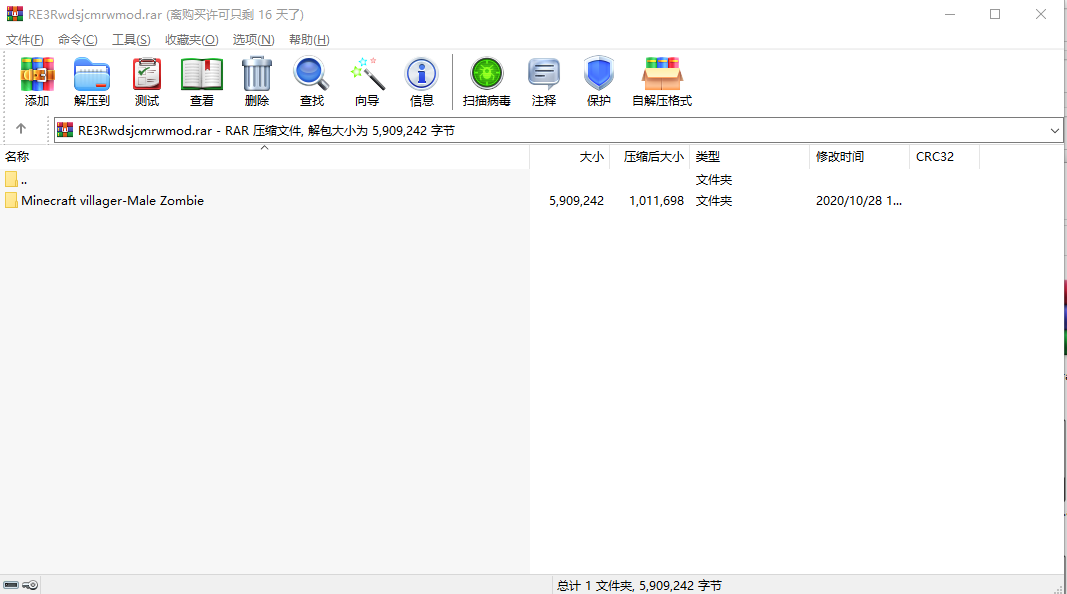Sort by Modified (修改时间) column header
Viewport: 1067px width, 594px height.
click(x=859, y=156)
